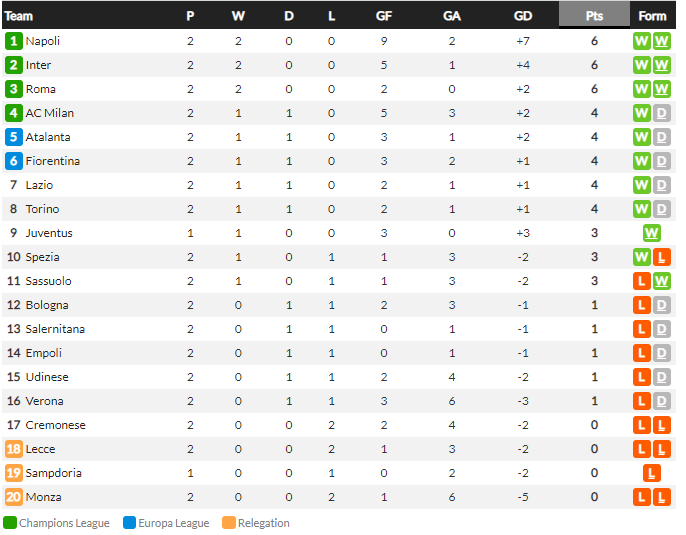Open the Fiorentina team link

[52, 161]
